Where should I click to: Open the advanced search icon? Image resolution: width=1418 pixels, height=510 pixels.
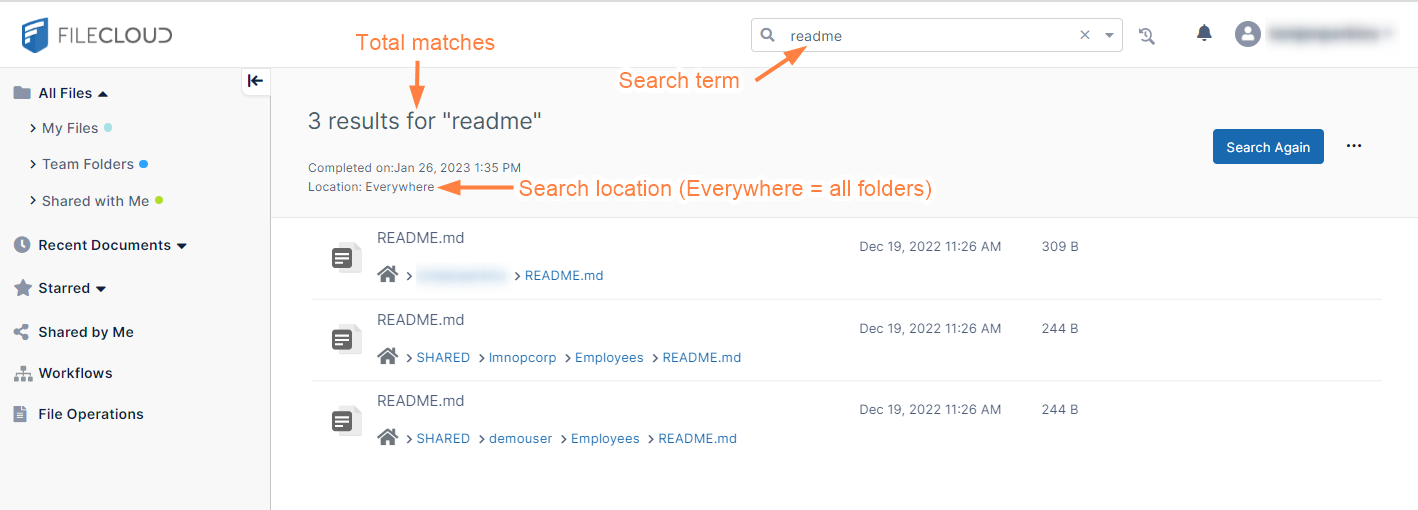tap(1147, 36)
